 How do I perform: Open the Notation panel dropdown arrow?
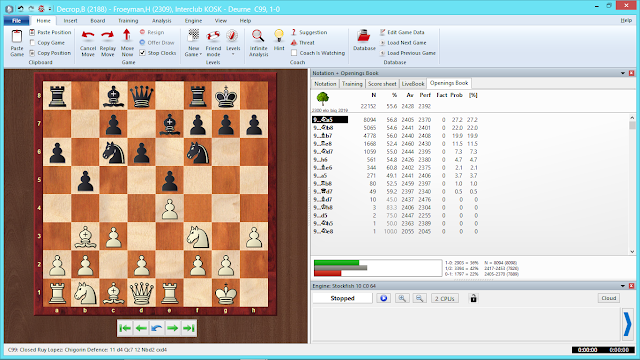pyautogui.click(x=623, y=73)
